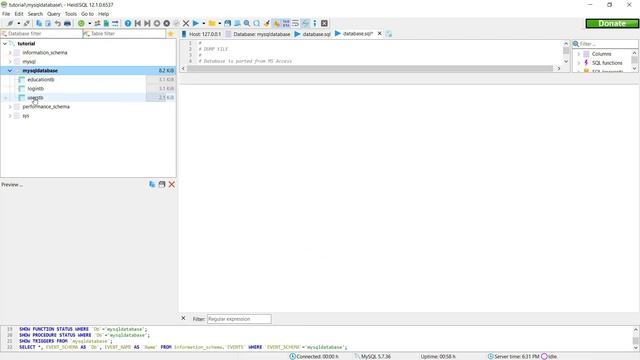The height and width of the screenshot is (360, 640).
Task: Expand the information_schema database node
Action: 10,53
